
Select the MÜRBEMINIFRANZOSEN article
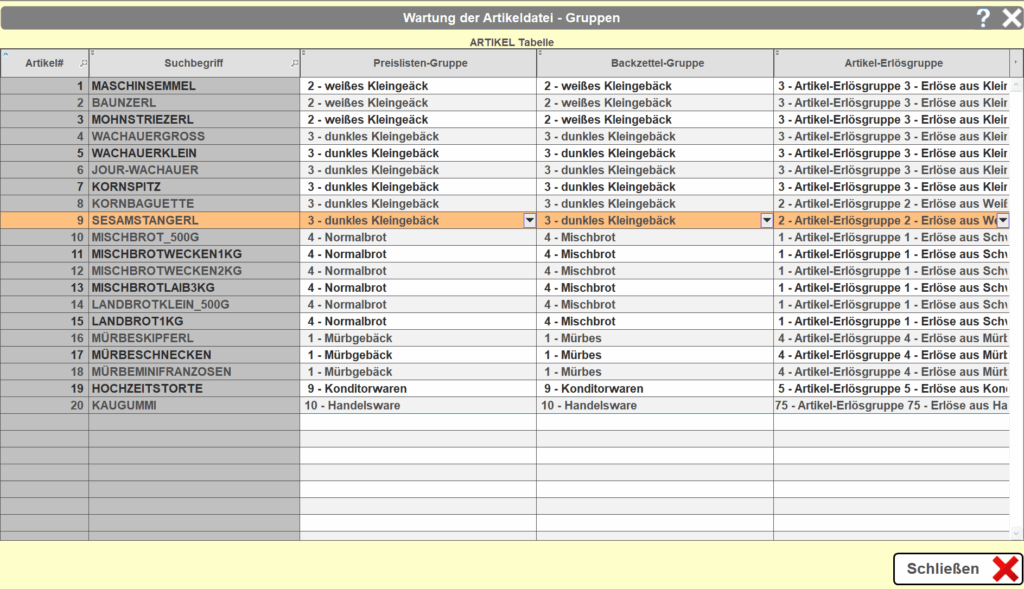(x=195, y=372)
